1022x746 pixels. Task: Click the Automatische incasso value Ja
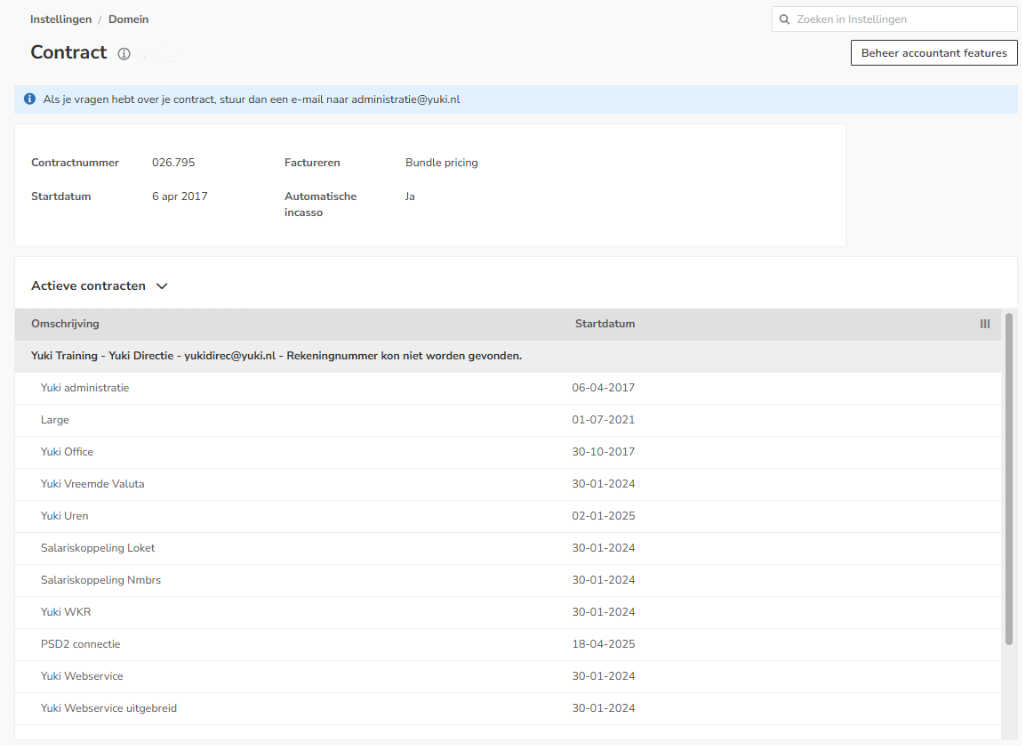pyautogui.click(x=410, y=196)
